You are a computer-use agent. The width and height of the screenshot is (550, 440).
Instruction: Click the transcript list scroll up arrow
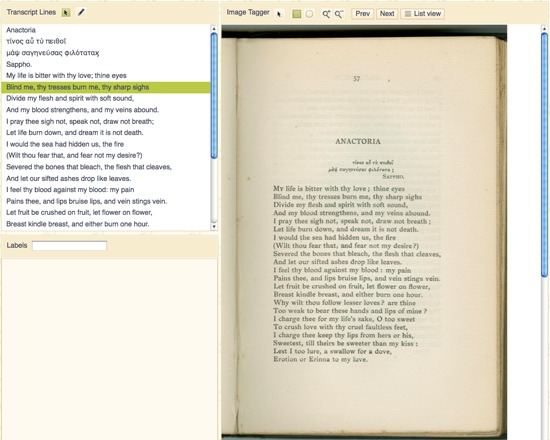pyautogui.click(x=214, y=28)
